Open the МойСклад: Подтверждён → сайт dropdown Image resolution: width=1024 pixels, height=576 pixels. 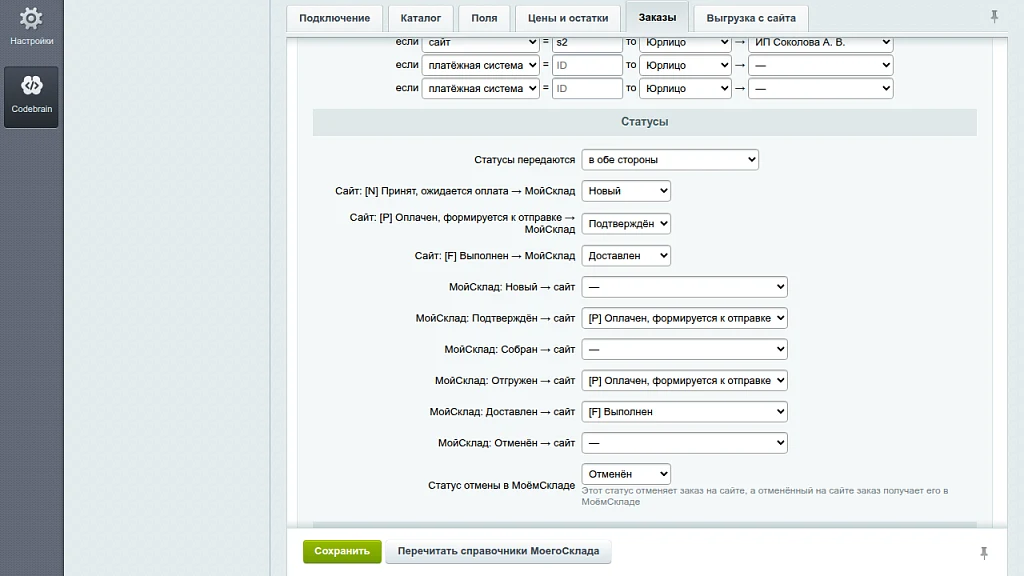pos(684,318)
